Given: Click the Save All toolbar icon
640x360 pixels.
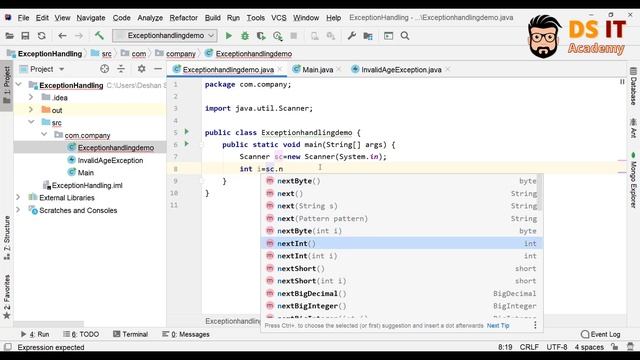Looking at the screenshot, I should pos(25,36).
